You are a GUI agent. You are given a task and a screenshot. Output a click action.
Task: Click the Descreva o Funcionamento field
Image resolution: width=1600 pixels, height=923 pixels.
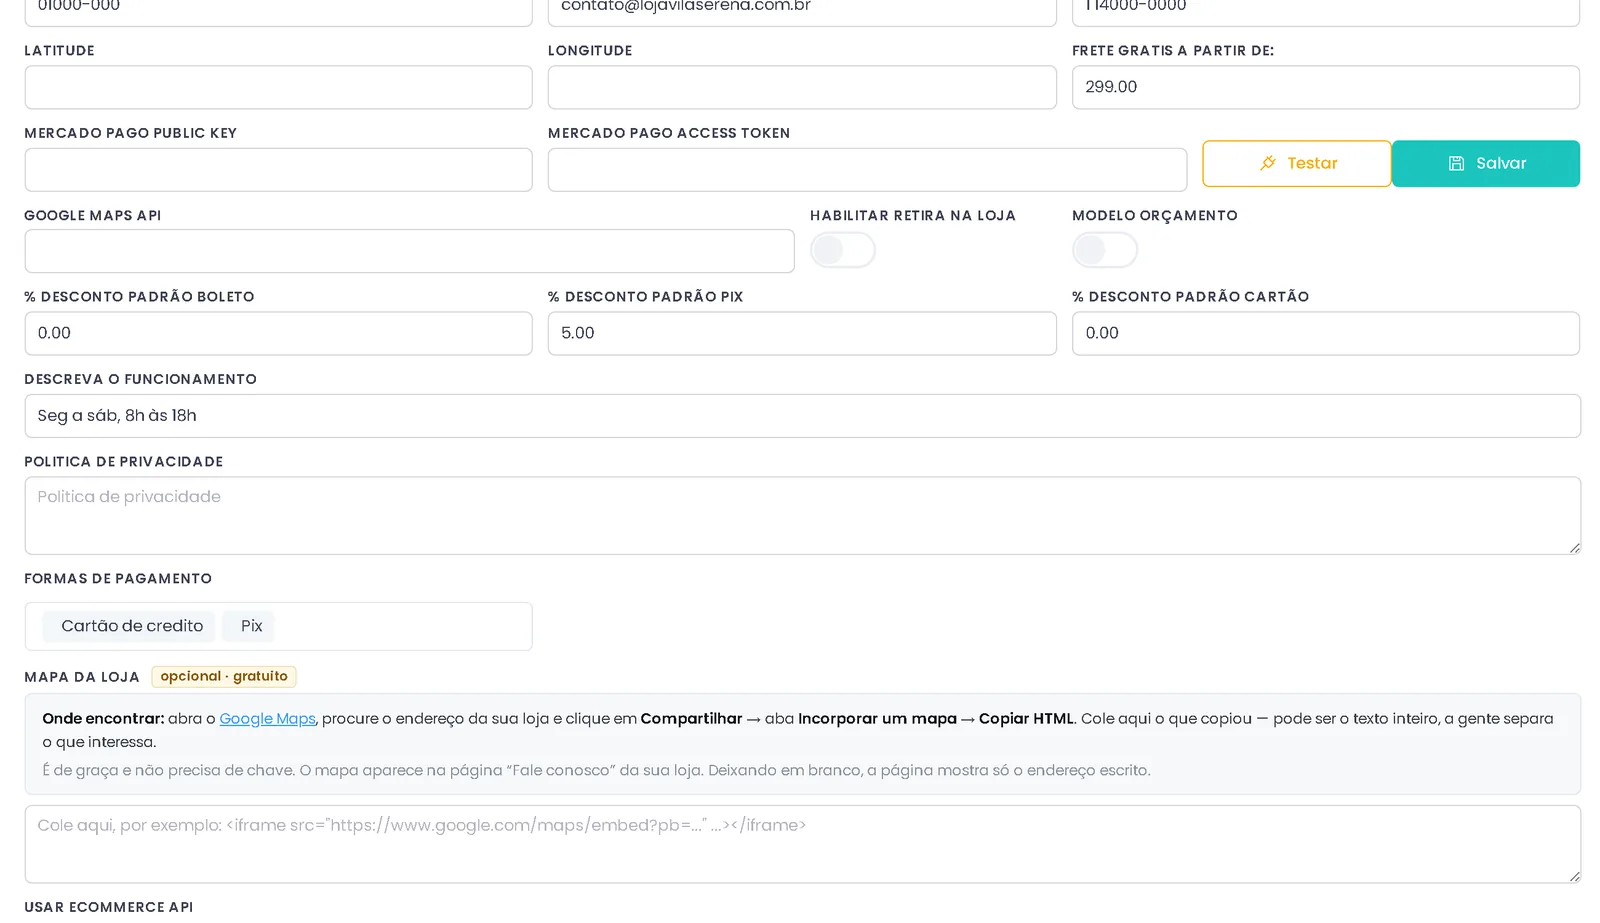tap(802, 416)
